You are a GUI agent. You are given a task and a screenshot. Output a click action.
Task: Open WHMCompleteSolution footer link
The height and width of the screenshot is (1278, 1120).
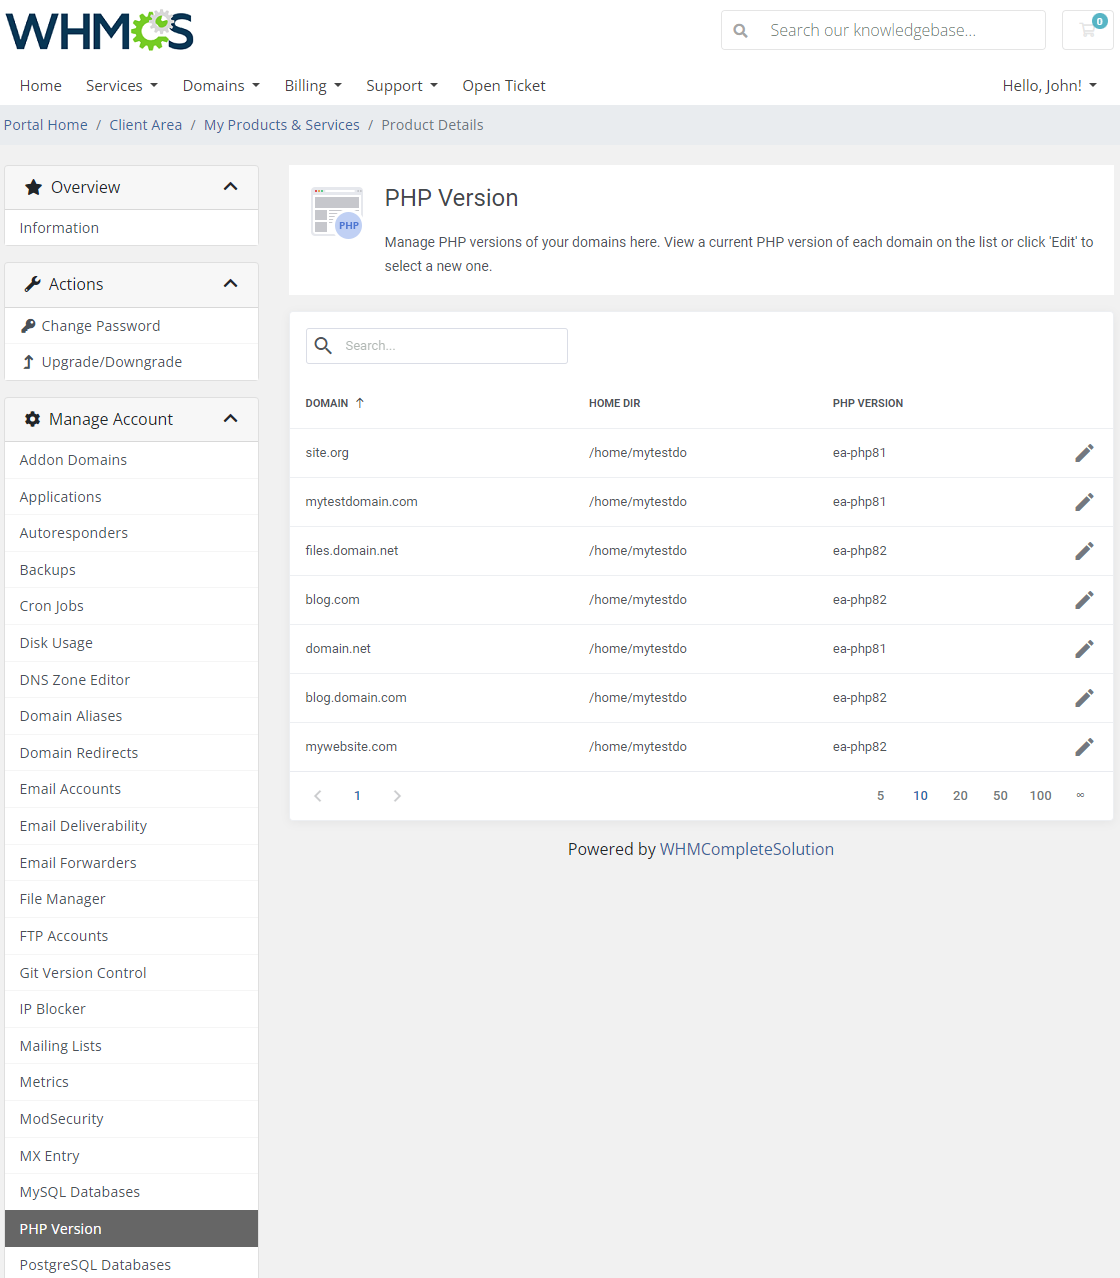(747, 849)
